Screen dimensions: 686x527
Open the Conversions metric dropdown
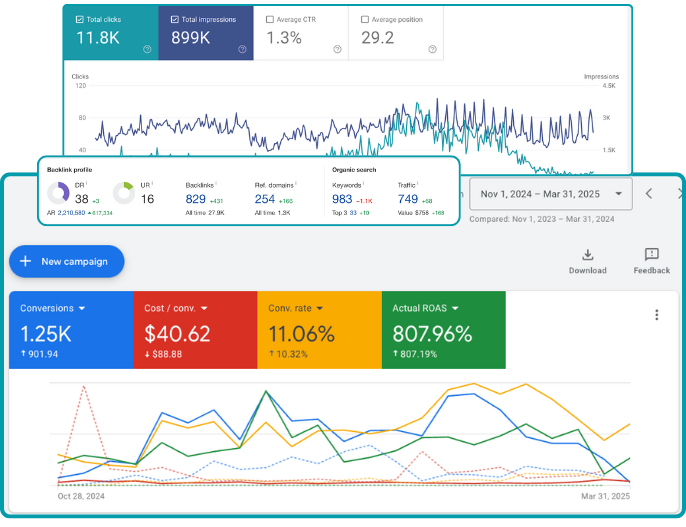[82, 308]
